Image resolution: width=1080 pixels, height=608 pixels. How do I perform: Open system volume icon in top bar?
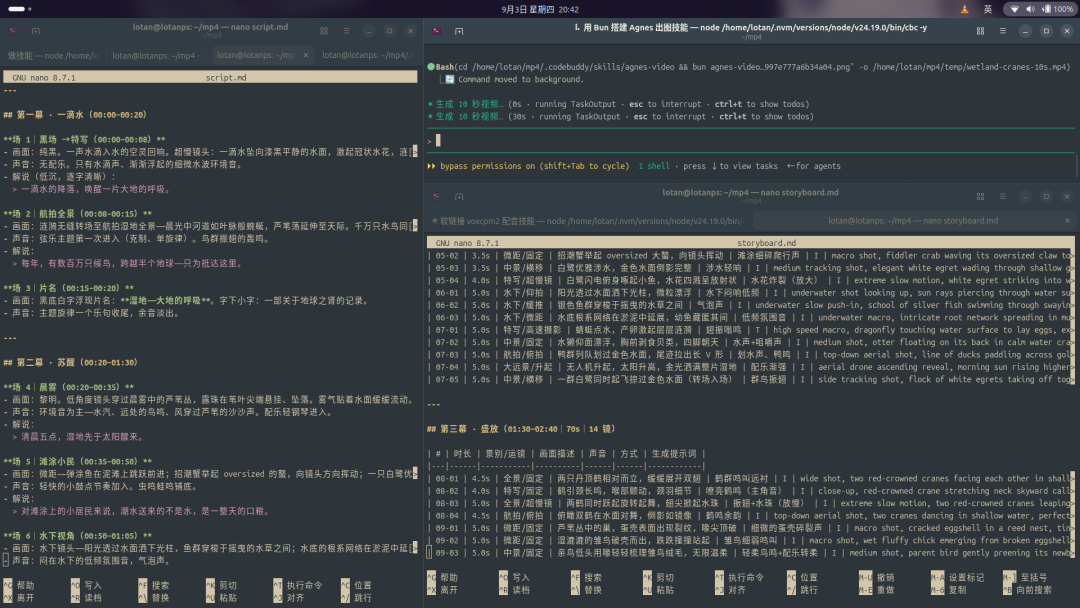[1030, 10]
